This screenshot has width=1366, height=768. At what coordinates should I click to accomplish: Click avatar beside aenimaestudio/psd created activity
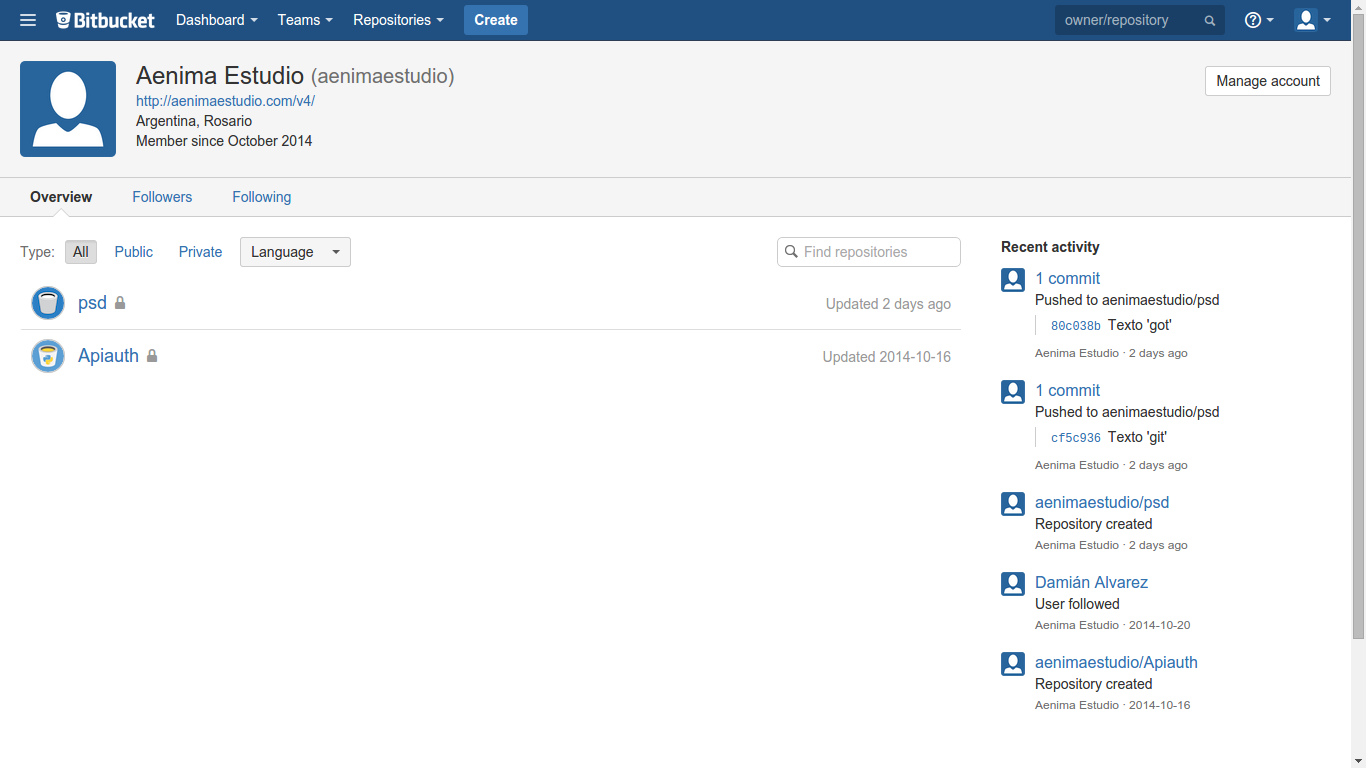(1013, 504)
